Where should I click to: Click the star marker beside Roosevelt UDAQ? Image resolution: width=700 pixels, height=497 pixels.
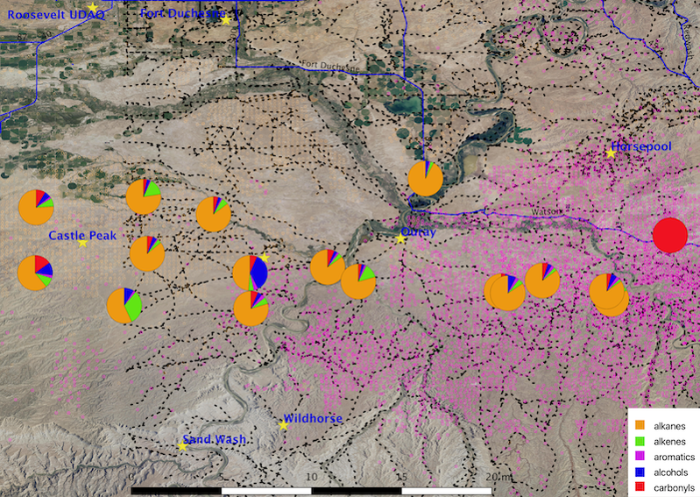click(x=93, y=7)
